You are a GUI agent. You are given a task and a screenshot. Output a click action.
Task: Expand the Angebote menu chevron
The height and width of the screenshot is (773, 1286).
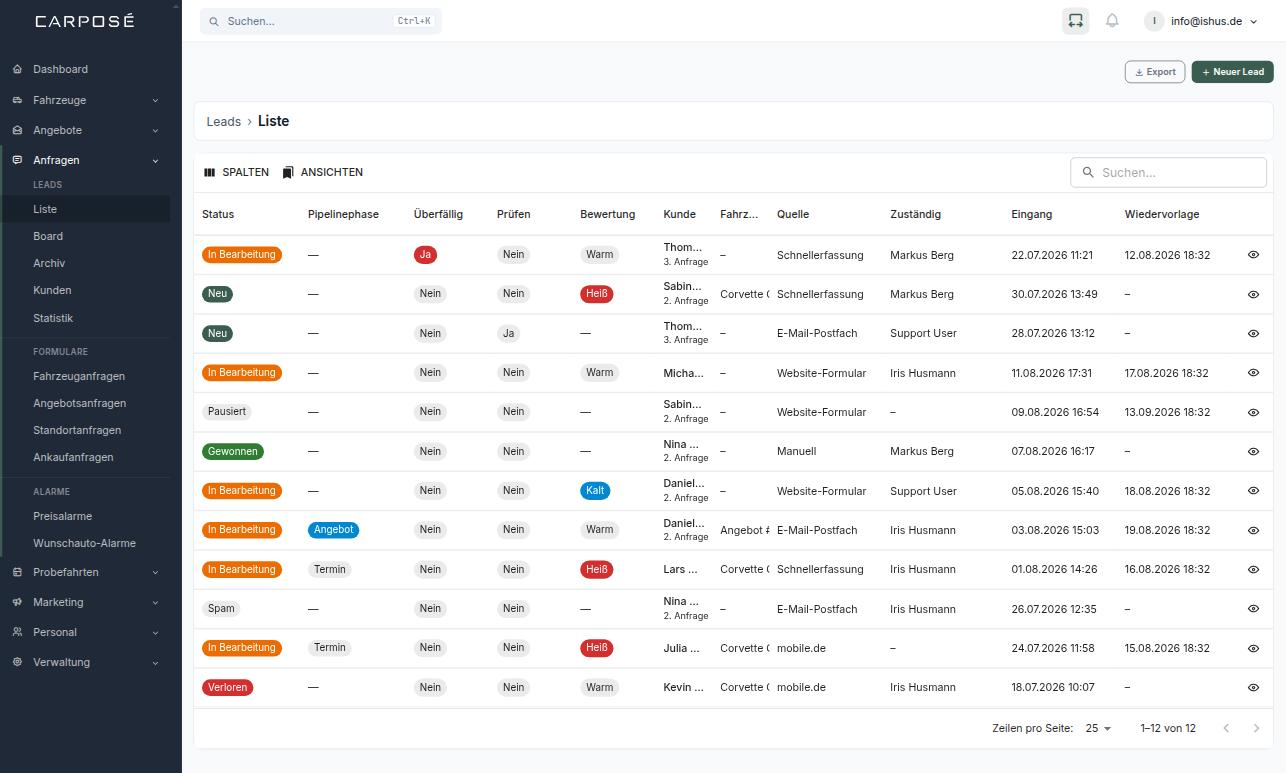pyautogui.click(x=155, y=130)
